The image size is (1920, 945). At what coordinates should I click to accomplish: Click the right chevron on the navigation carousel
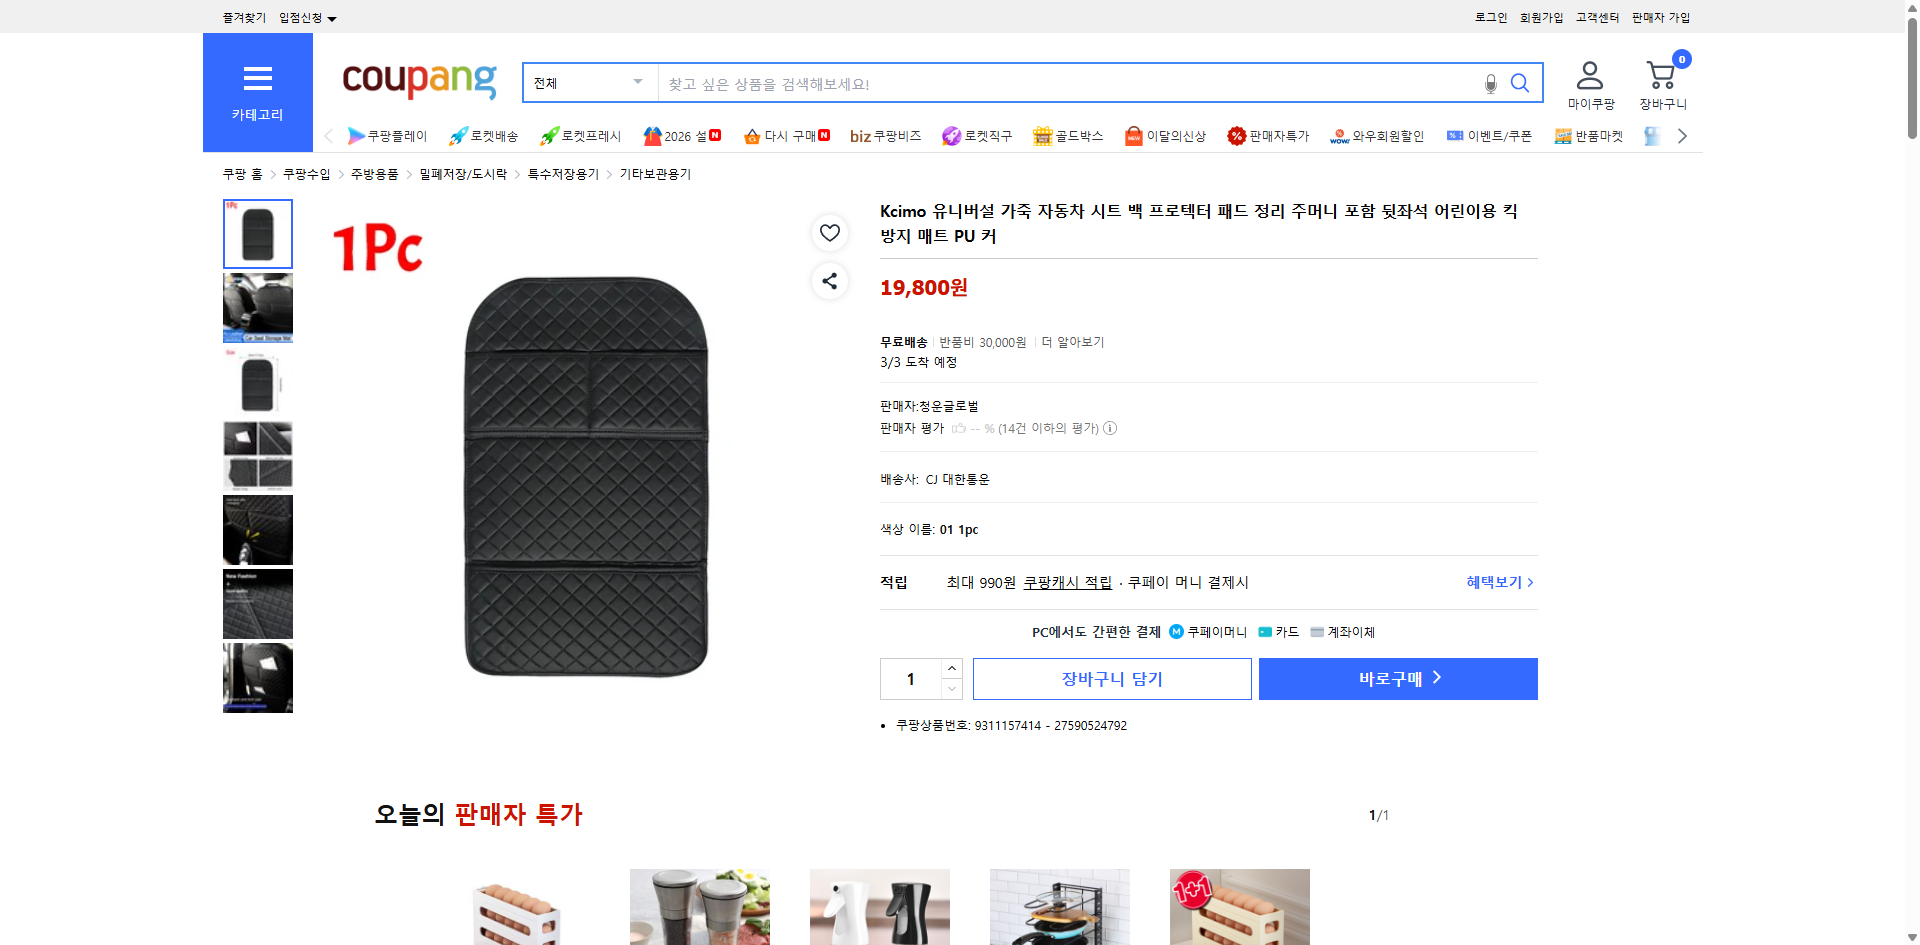pos(1682,135)
